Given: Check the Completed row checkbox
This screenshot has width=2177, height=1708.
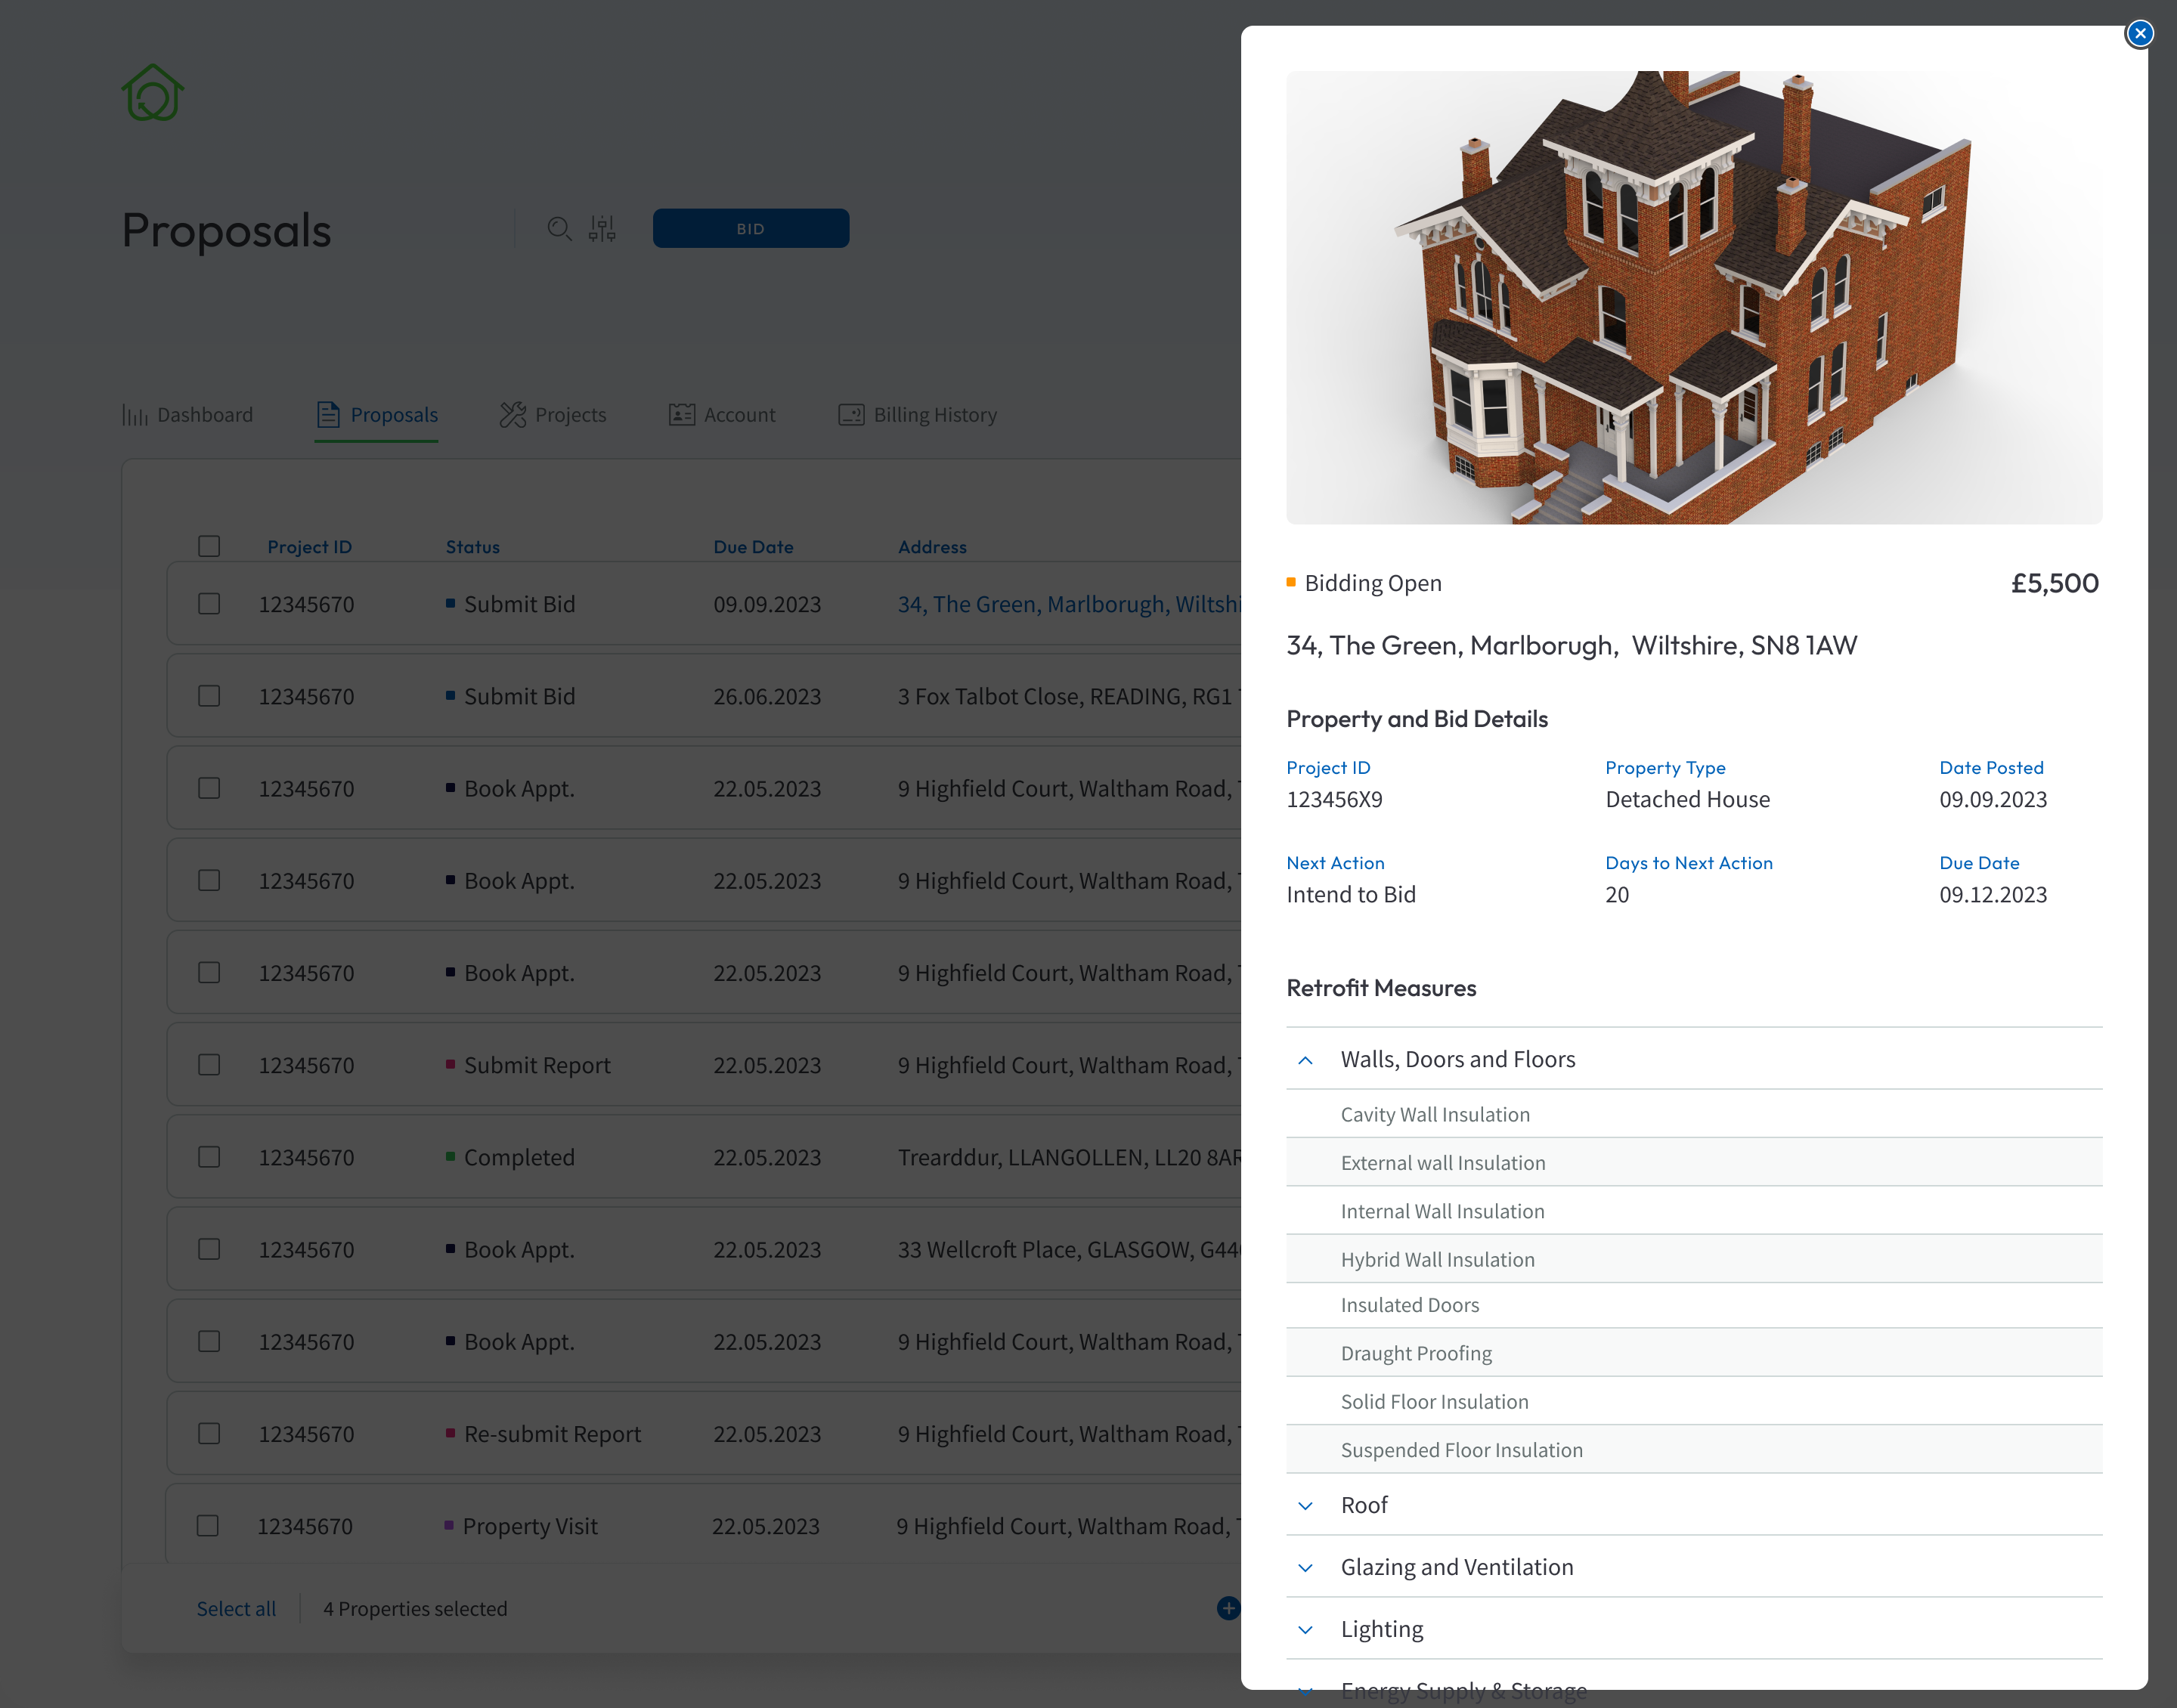Looking at the screenshot, I should [209, 1157].
